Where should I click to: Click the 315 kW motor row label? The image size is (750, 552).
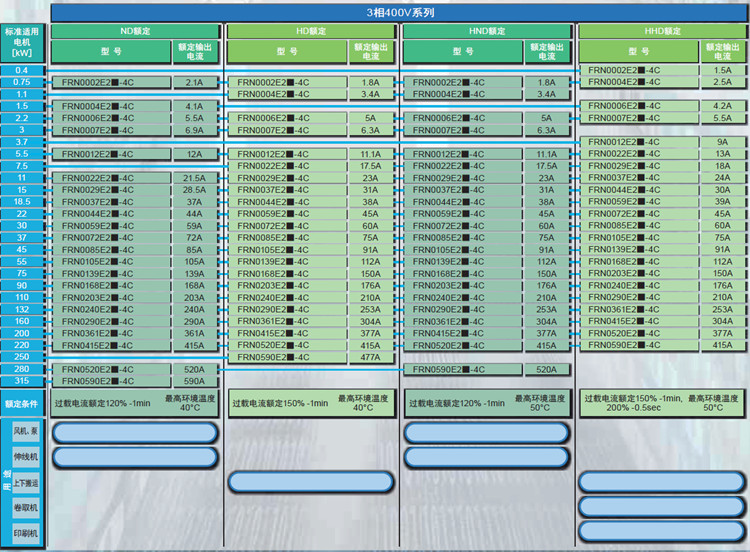[x=22, y=381]
